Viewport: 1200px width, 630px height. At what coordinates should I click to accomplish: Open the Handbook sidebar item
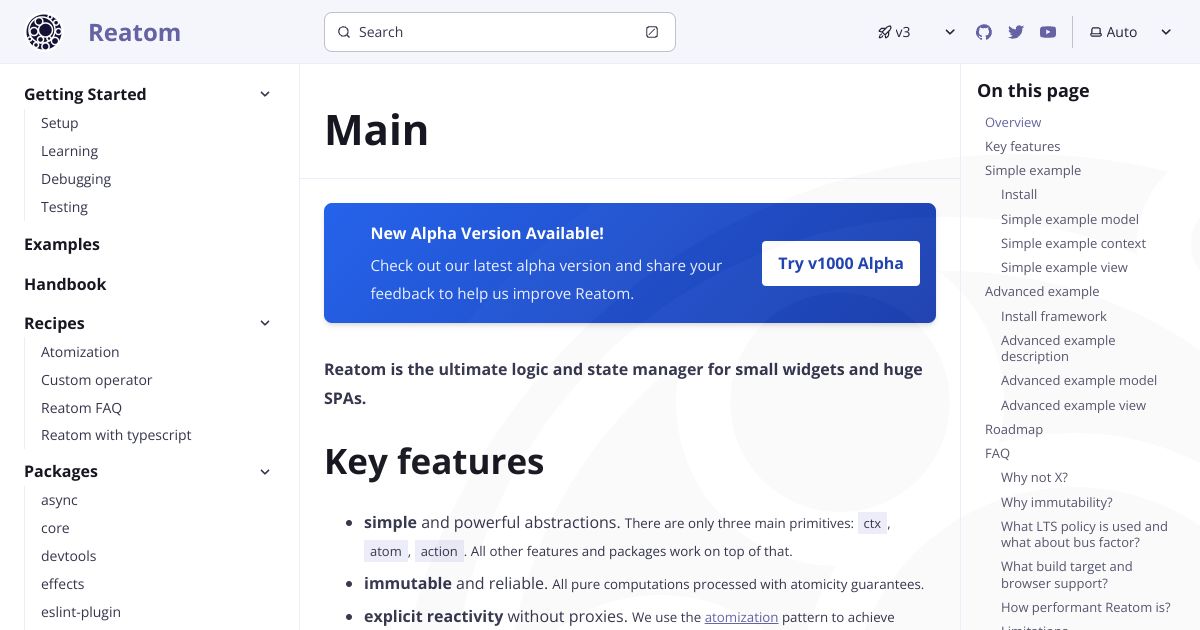pos(65,284)
